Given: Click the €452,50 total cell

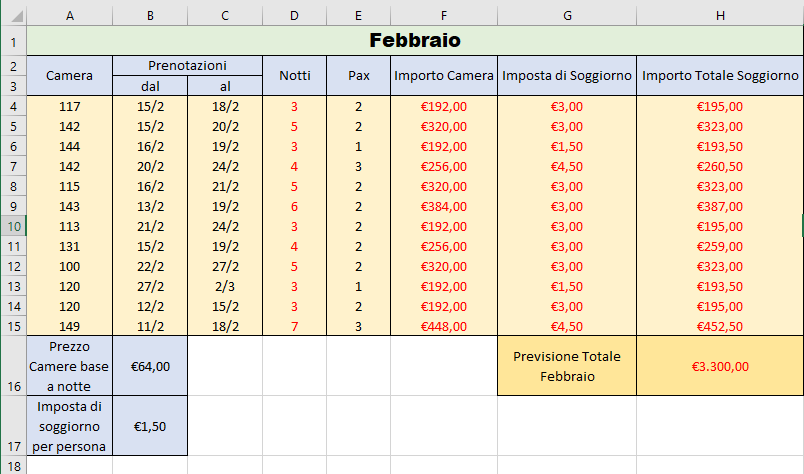Looking at the screenshot, I should 720,326.
